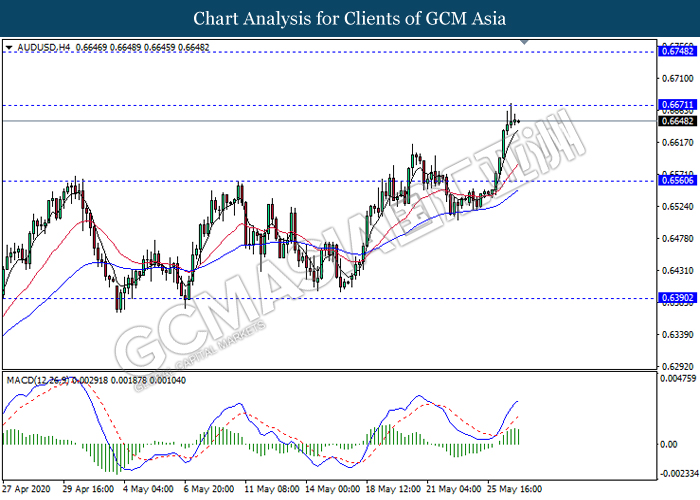
Task: Click the 6 May 20:00 time label
Action: [x=209, y=489]
